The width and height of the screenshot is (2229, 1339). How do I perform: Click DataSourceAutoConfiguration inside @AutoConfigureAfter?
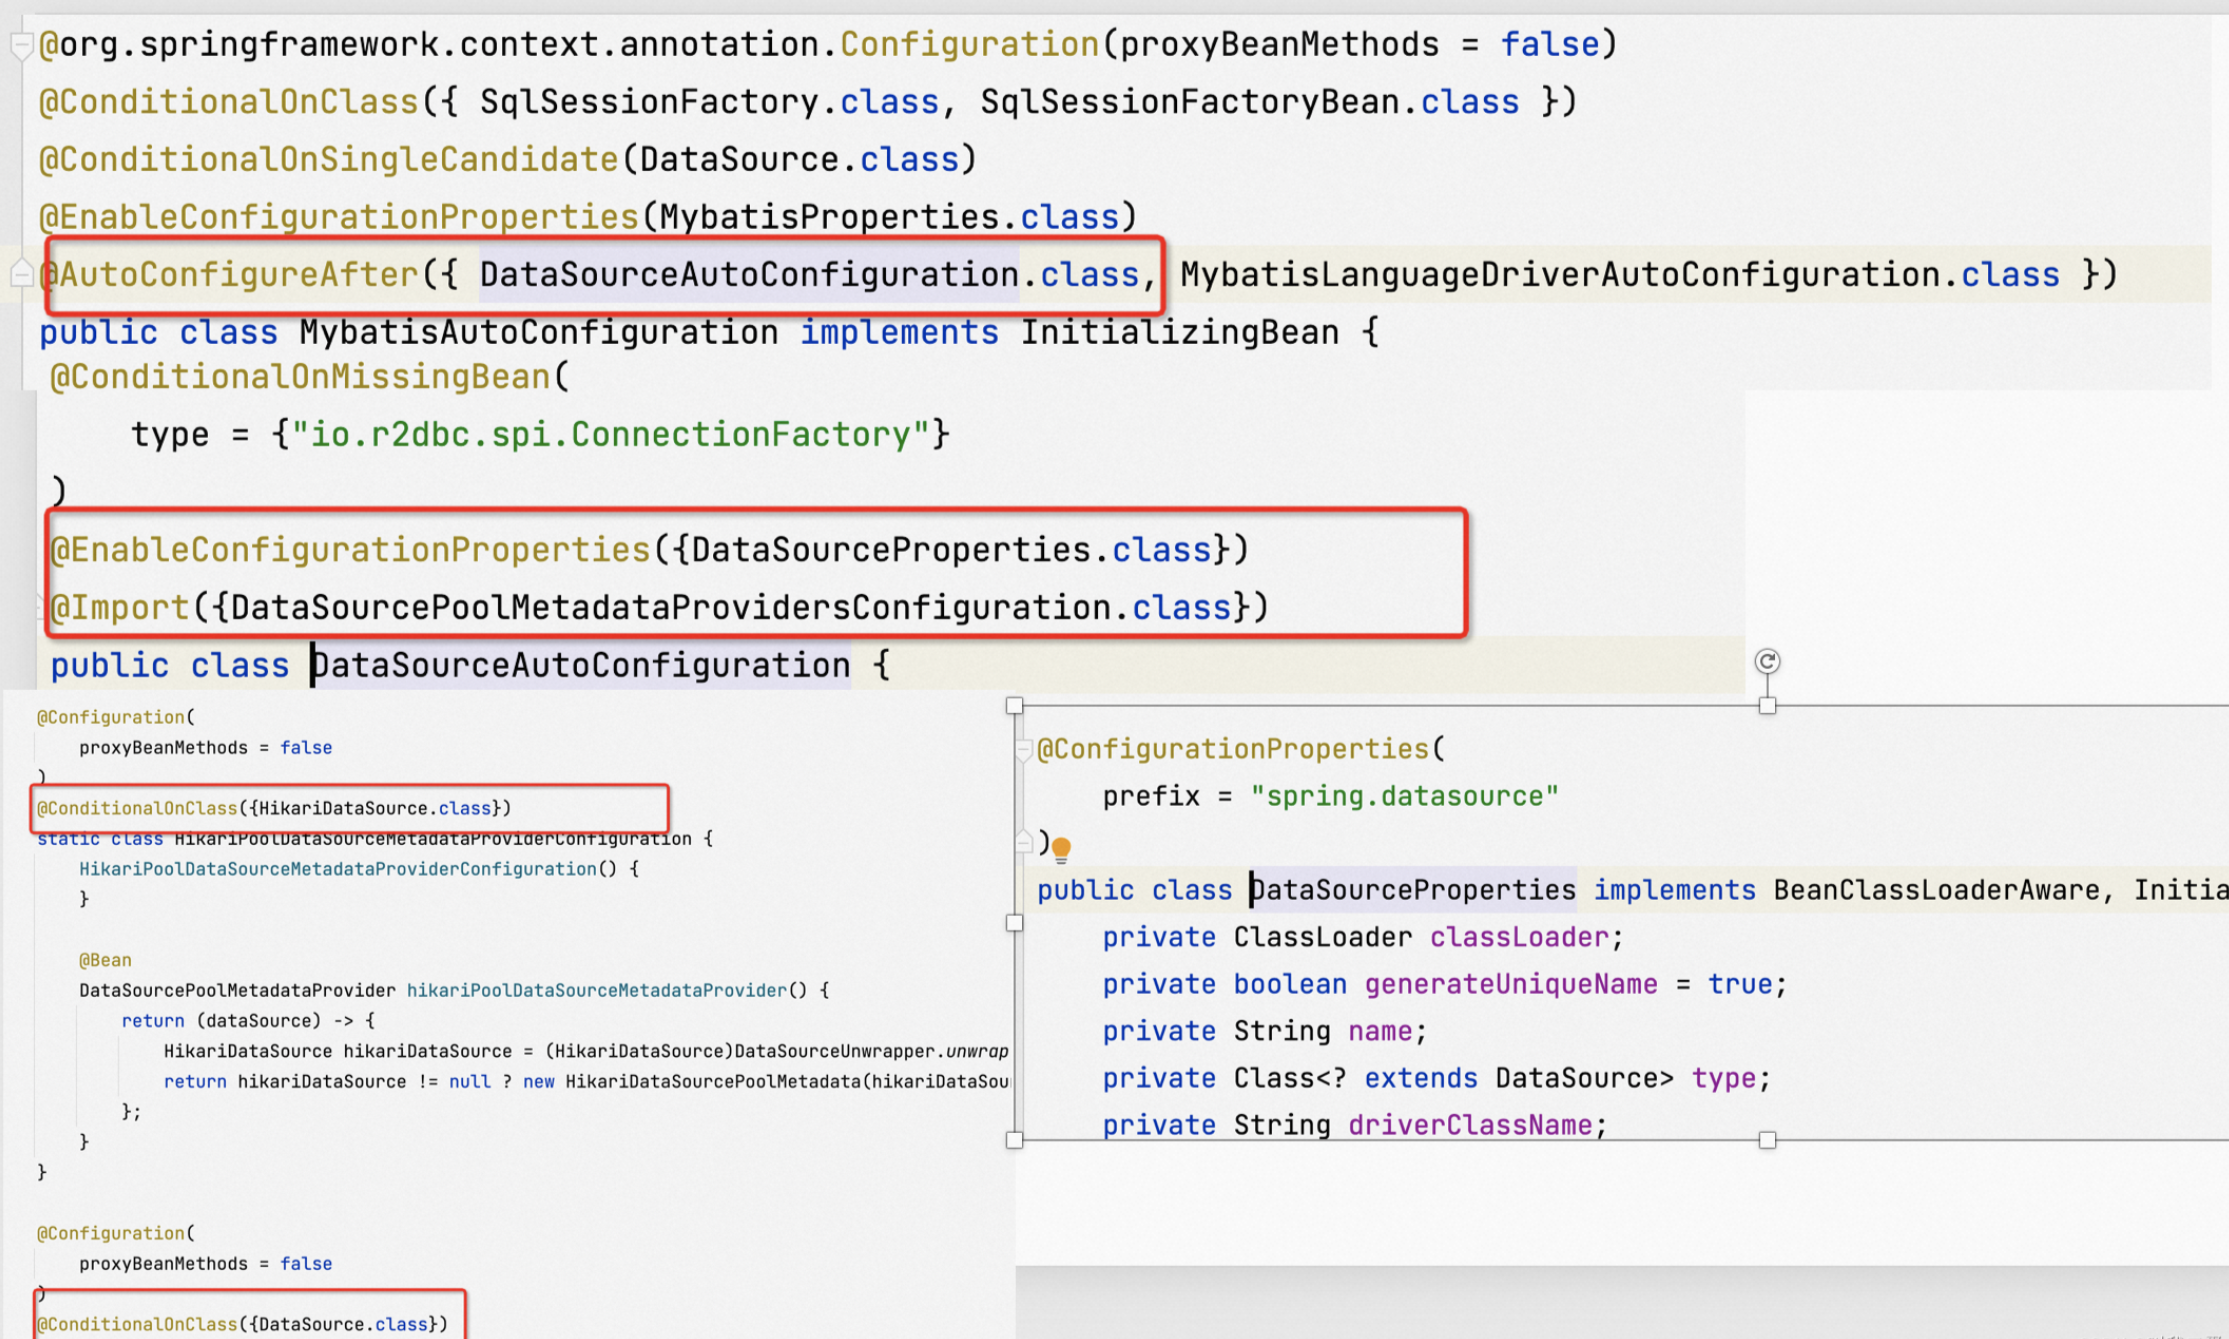pos(749,274)
